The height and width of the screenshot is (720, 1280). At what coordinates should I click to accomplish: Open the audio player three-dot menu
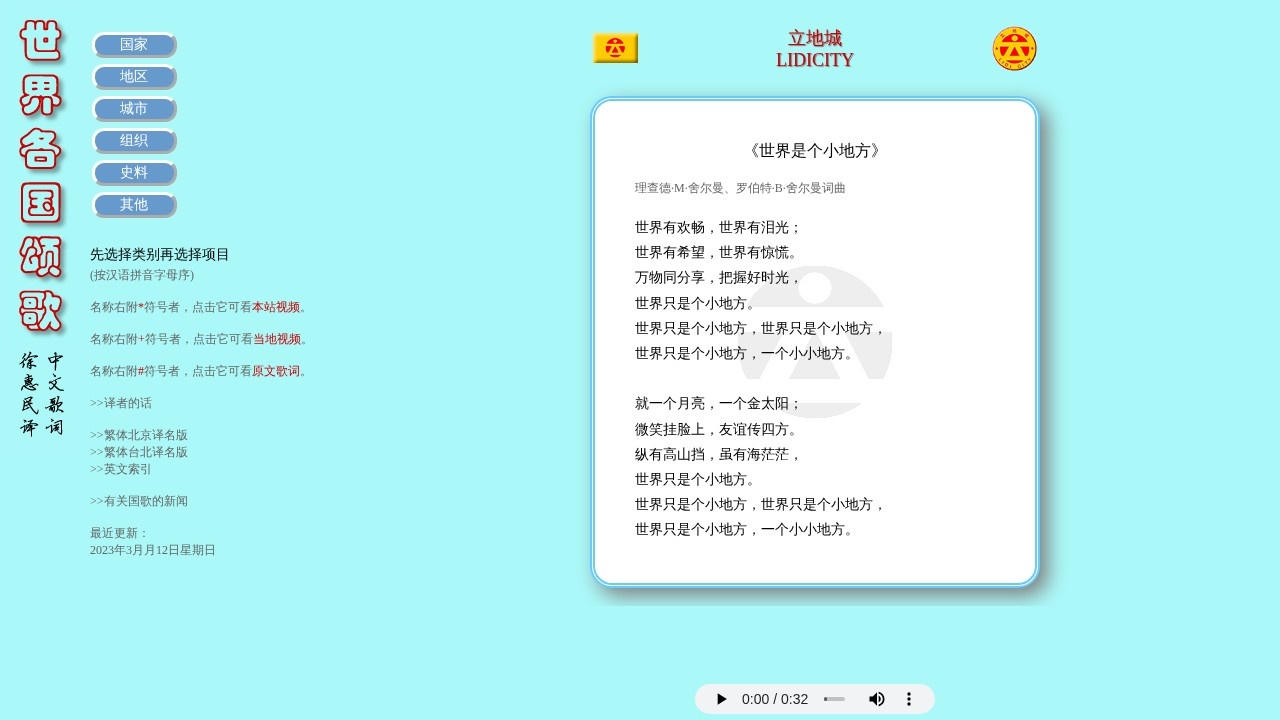coord(909,699)
